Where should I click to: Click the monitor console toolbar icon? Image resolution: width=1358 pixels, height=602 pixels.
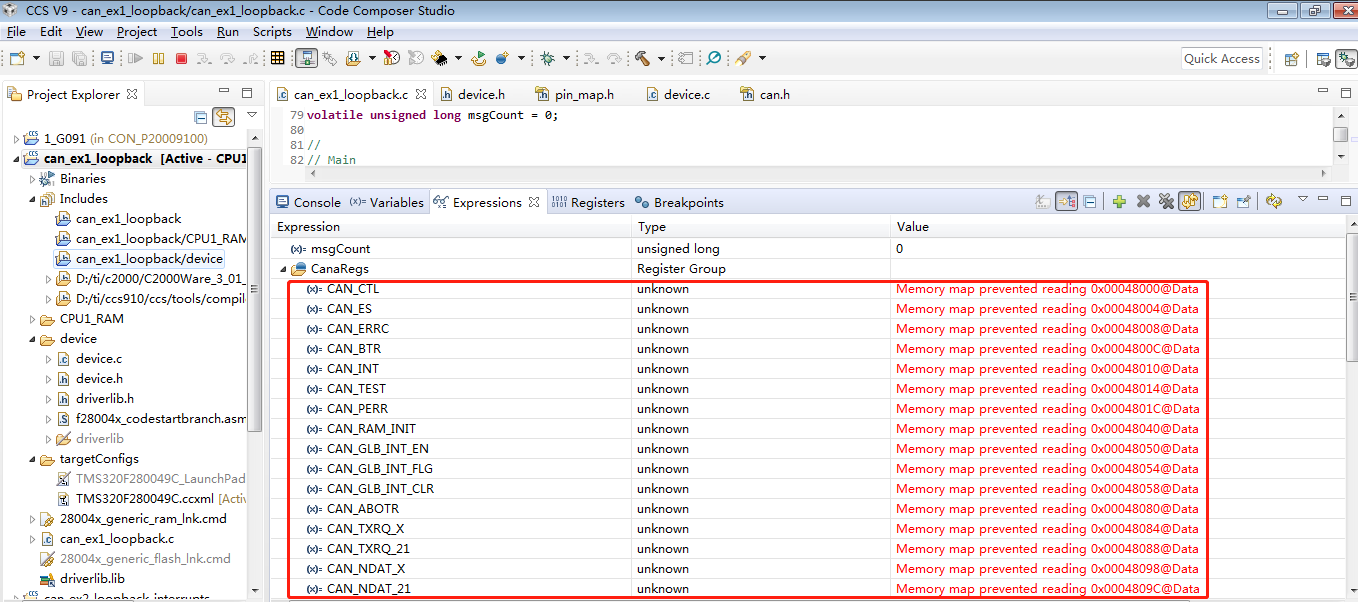pos(107,58)
